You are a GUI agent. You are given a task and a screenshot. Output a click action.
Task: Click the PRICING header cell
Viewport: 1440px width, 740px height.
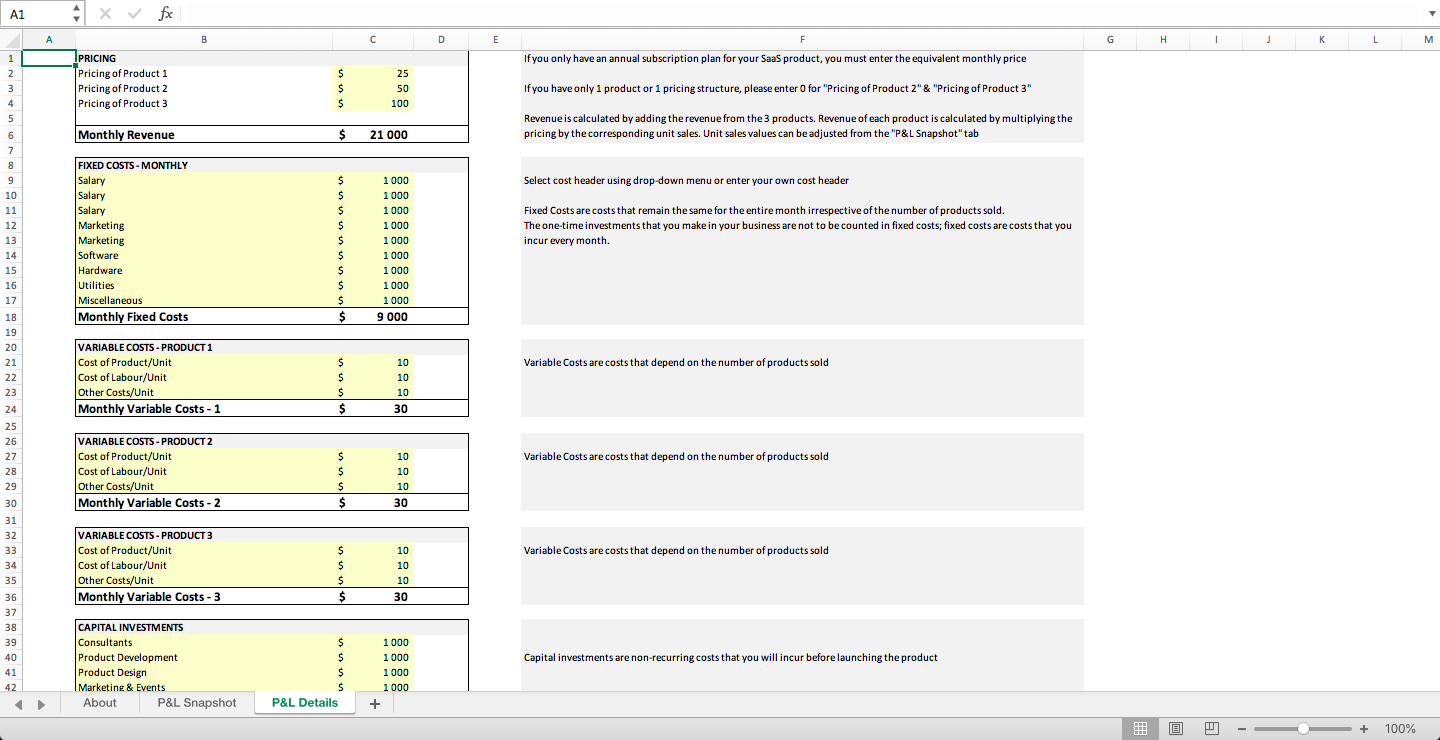click(203, 58)
